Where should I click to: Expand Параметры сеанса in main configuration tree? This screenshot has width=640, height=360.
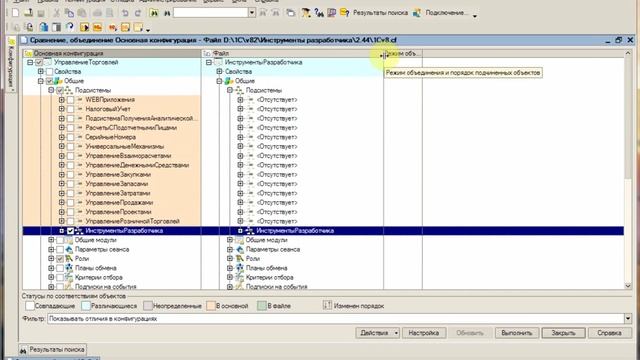tap(51, 249)
